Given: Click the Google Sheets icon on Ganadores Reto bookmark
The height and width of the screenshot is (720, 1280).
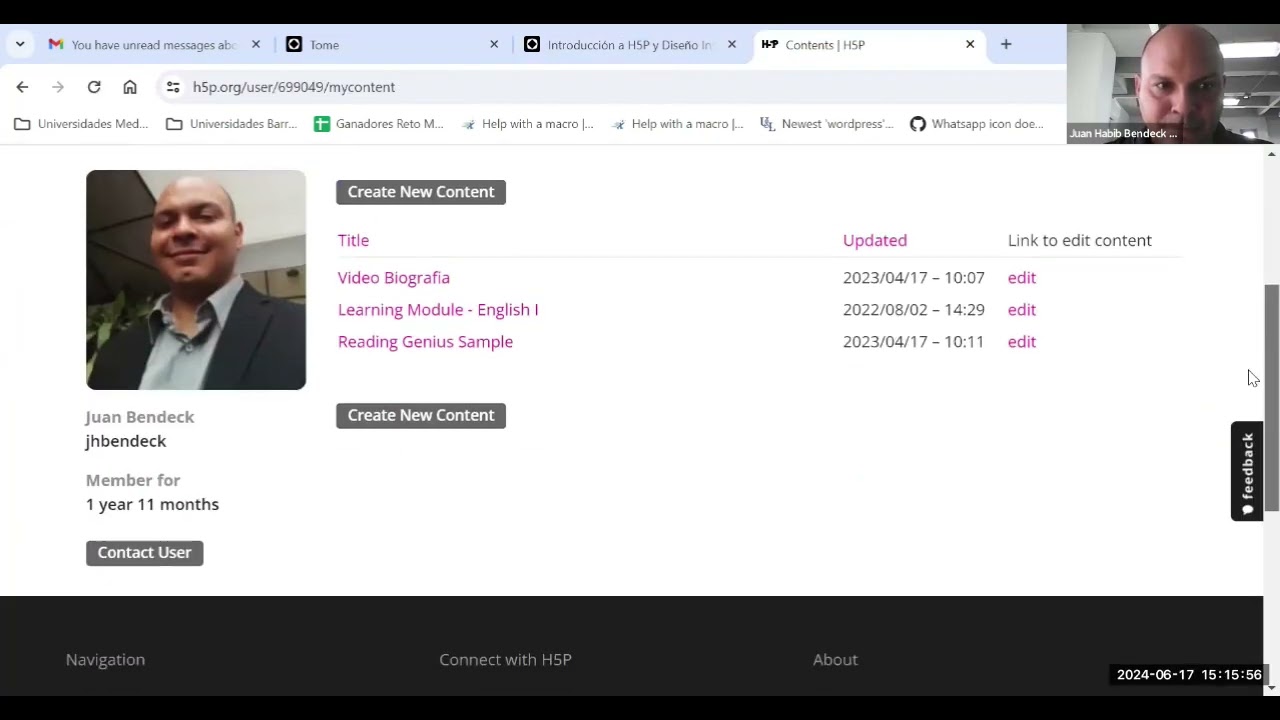Looking at the screenshot, I should click(x=322, y=123).
